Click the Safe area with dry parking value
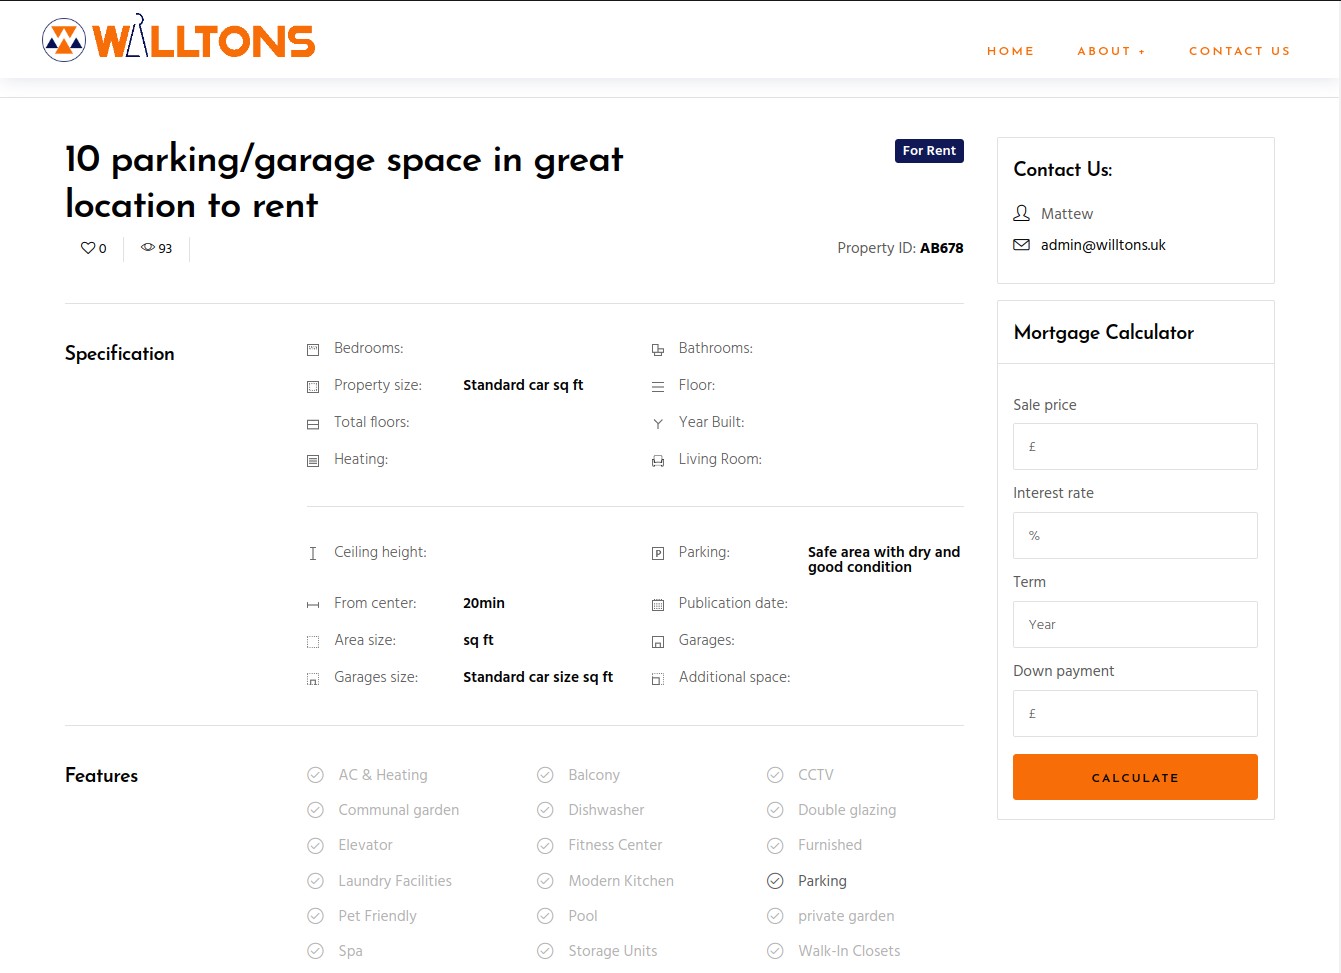 click(x=884, y=559)
